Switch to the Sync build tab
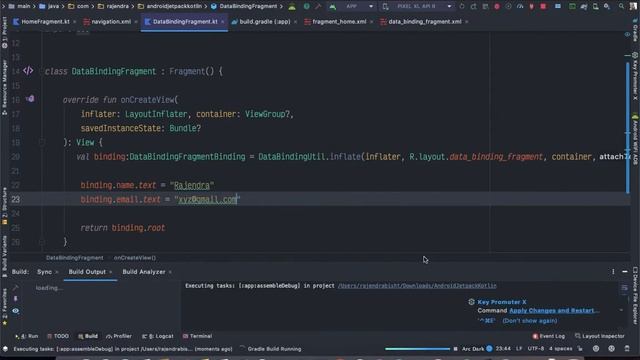This screenshot has height=360, width=640. 44,272
